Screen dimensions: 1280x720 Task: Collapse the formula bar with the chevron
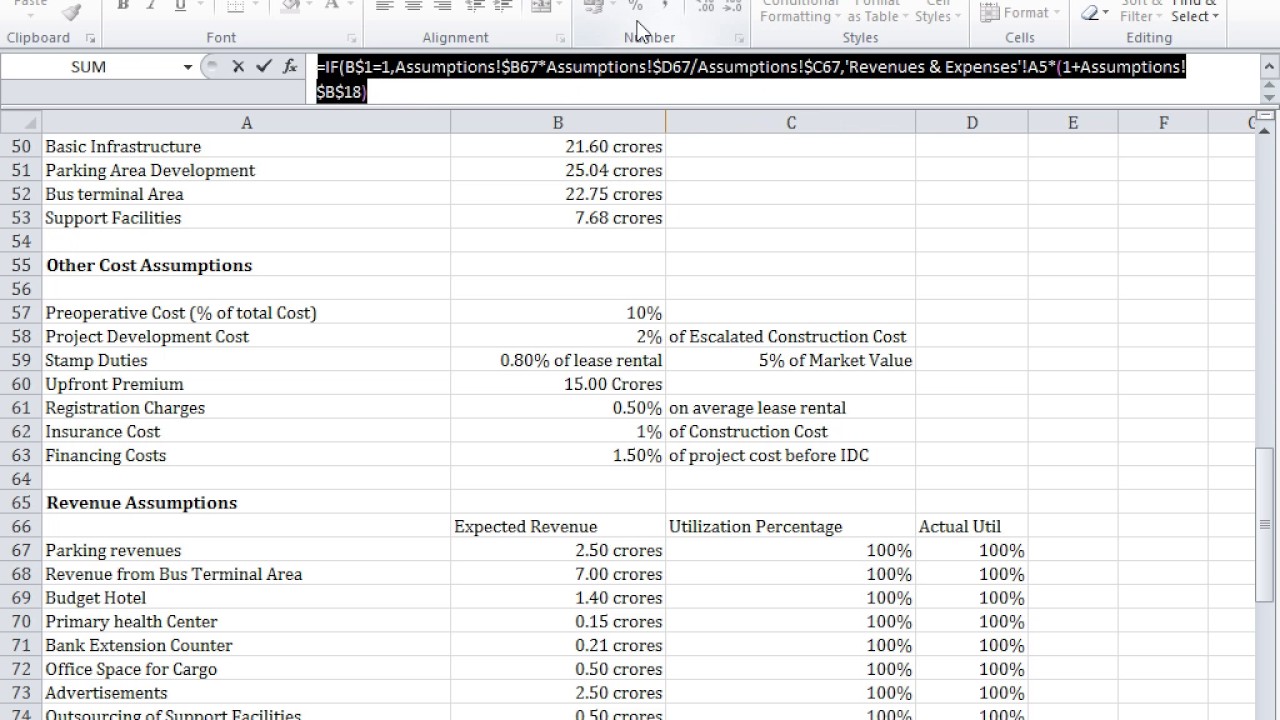tap(1270, 65)
